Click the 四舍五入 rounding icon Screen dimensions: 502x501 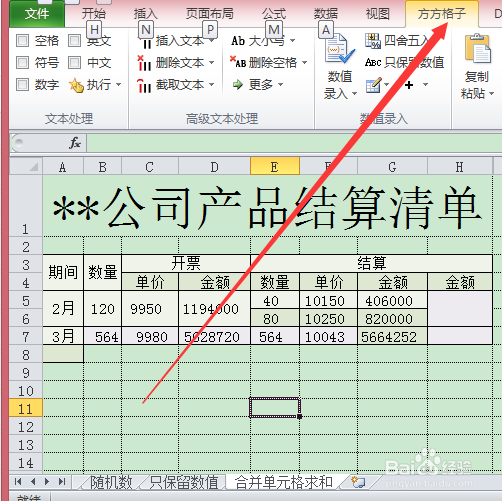[x=373, y=41]
